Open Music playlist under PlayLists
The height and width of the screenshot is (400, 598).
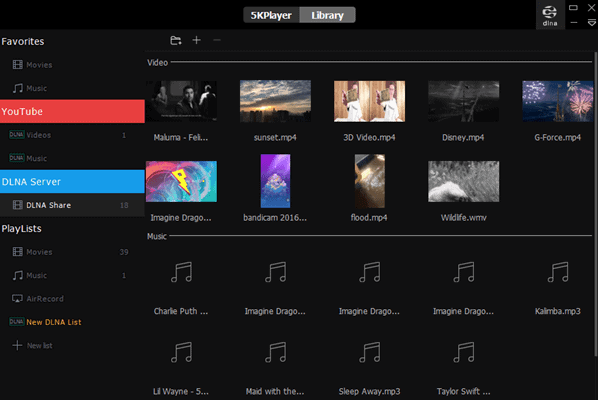(x=72, y=275)
